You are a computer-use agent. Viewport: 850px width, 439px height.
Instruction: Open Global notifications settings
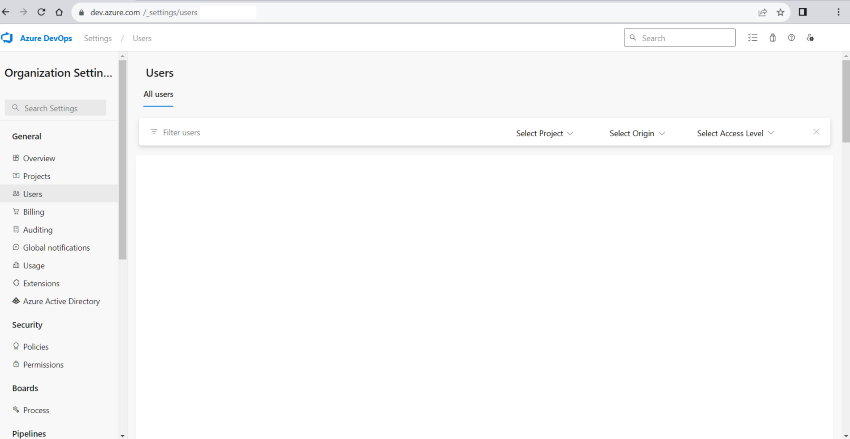point(56,248)
